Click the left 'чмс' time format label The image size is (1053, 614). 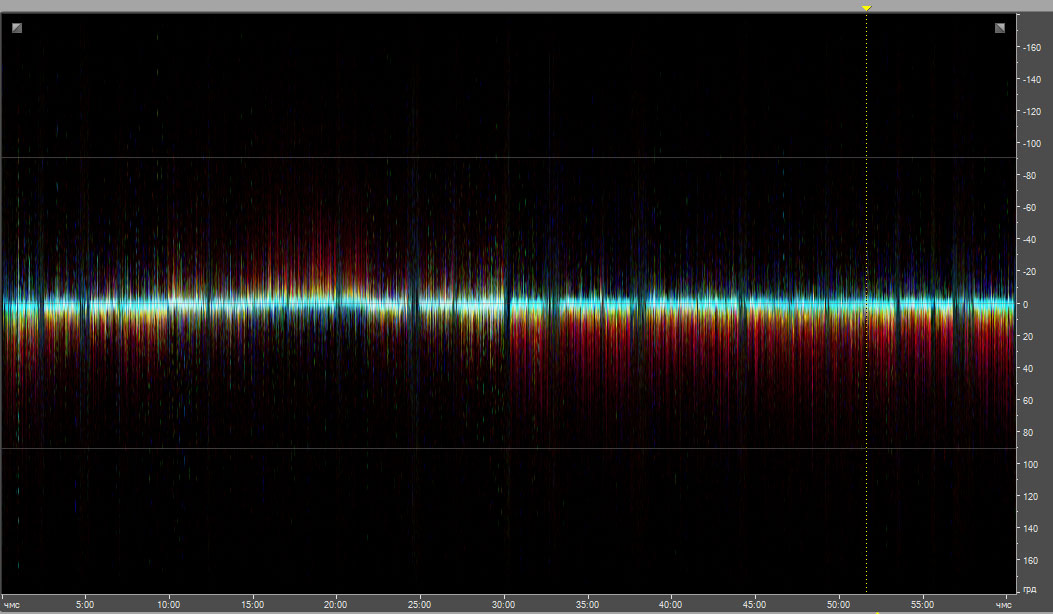[x=11, y=604]
